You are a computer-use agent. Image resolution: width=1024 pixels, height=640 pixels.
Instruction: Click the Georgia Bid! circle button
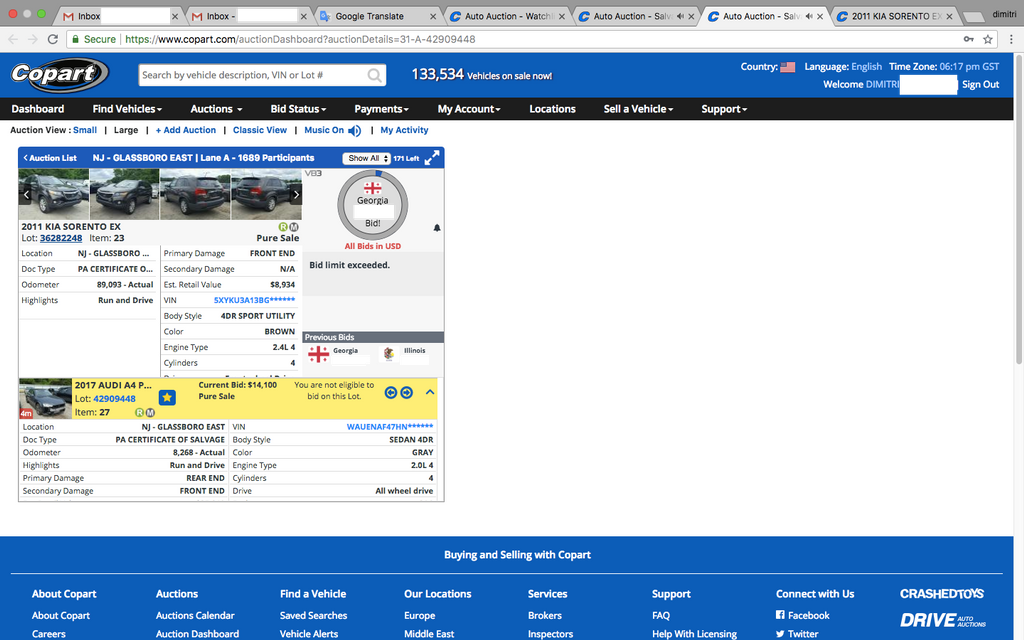(x=373, y=205)
